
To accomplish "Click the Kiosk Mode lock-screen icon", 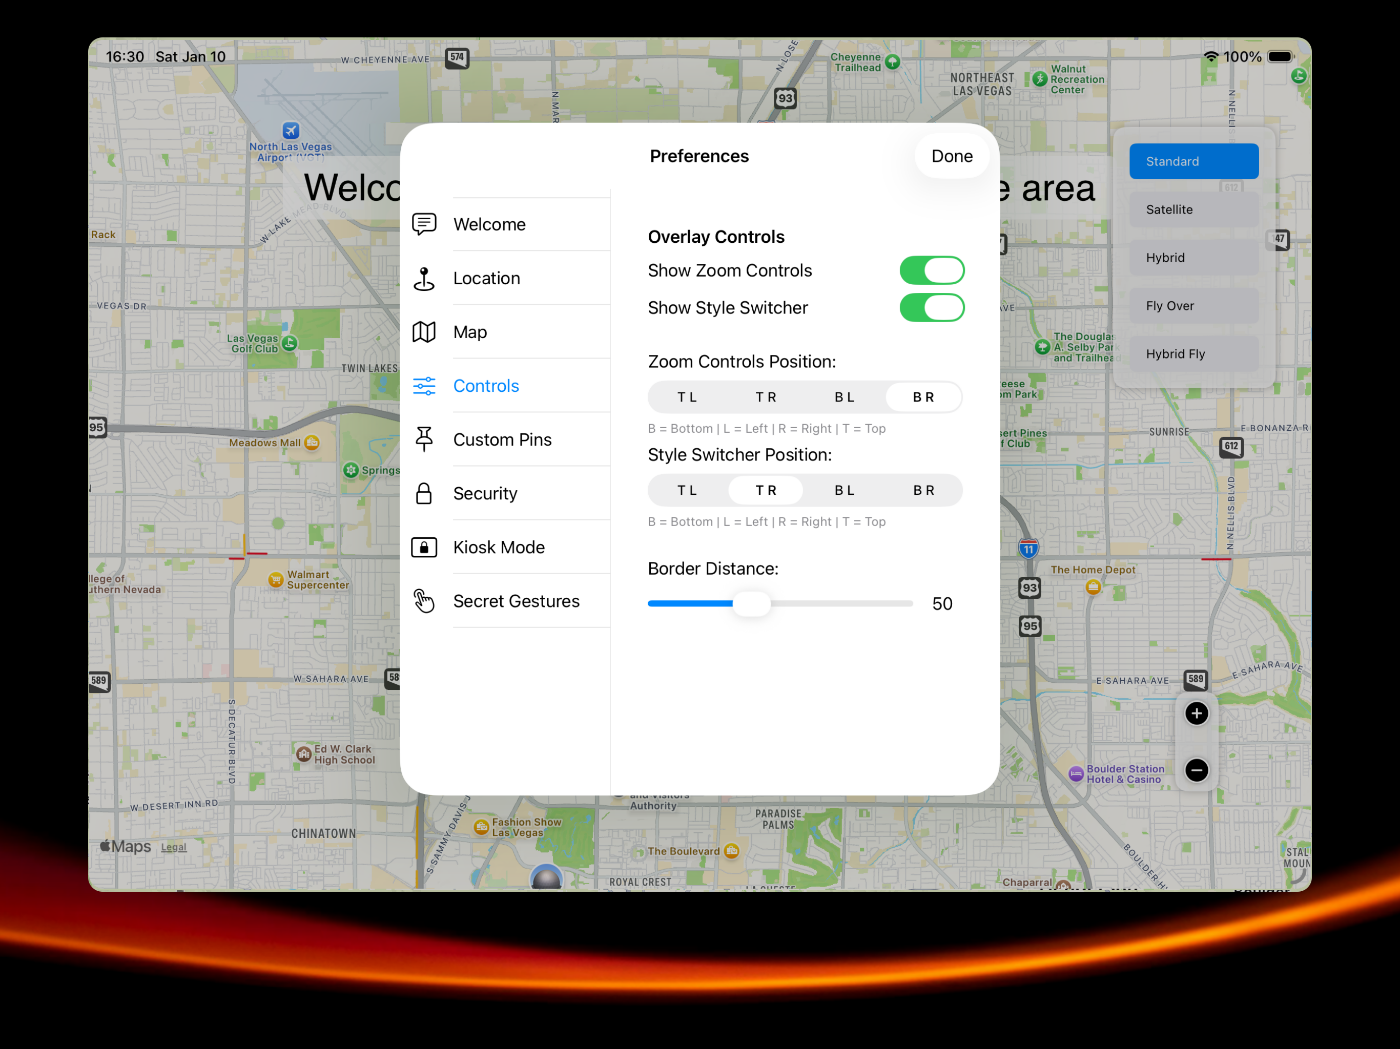I will [424, 547].
